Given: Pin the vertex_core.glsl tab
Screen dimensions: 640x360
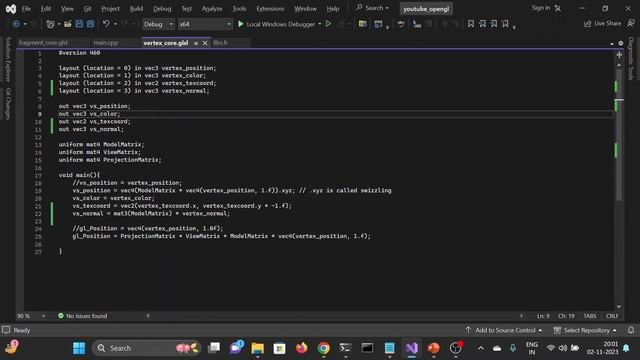Looking at the screenshot, I should click(x=196, y=43).
